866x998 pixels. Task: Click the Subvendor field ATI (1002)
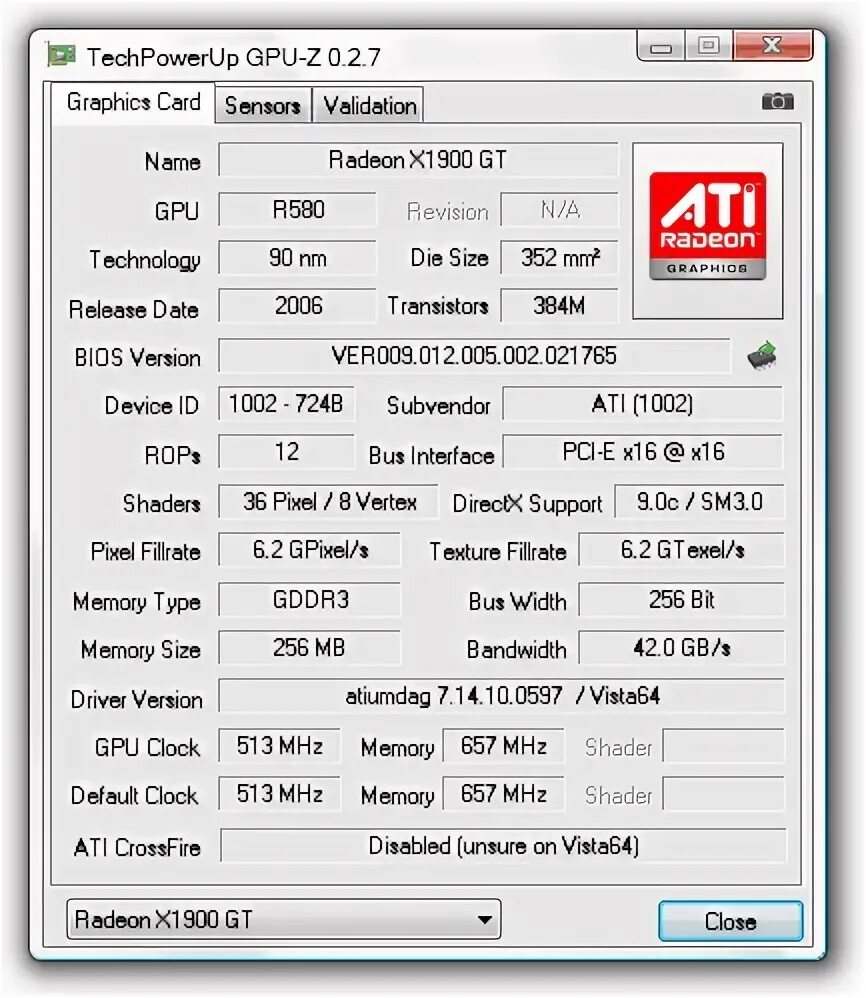pyautogui.click(x=643, y=404)
